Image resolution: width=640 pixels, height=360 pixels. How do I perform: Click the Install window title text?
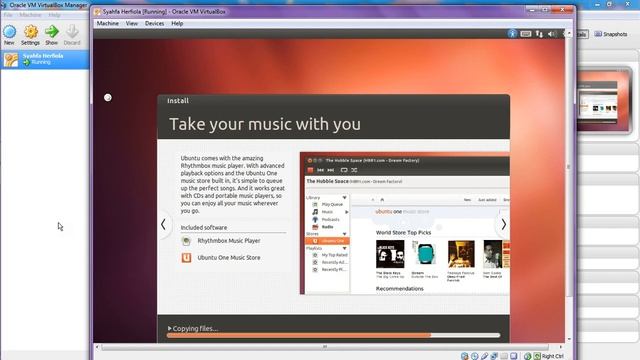pos(178,100)
